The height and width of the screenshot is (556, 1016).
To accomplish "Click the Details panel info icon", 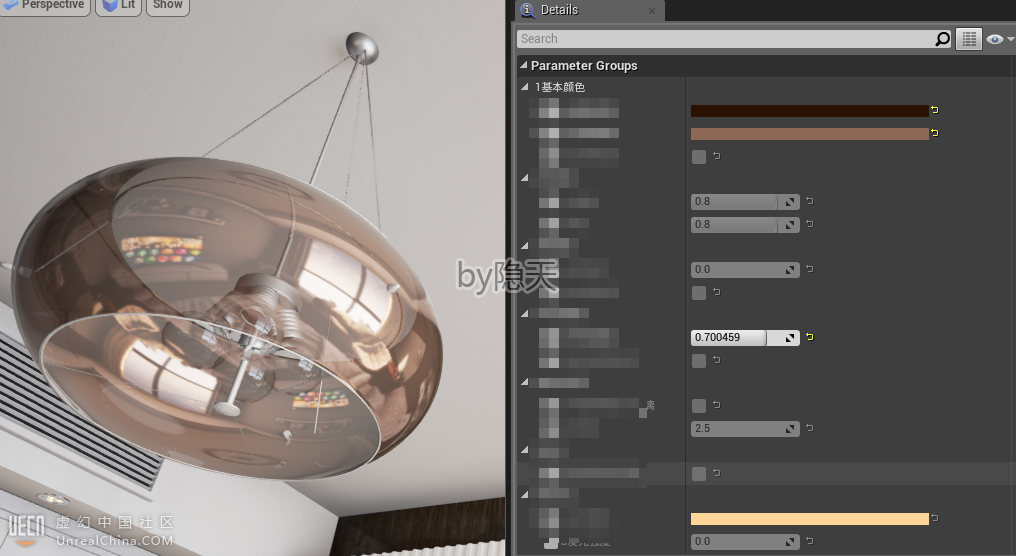I will point(527,10).
